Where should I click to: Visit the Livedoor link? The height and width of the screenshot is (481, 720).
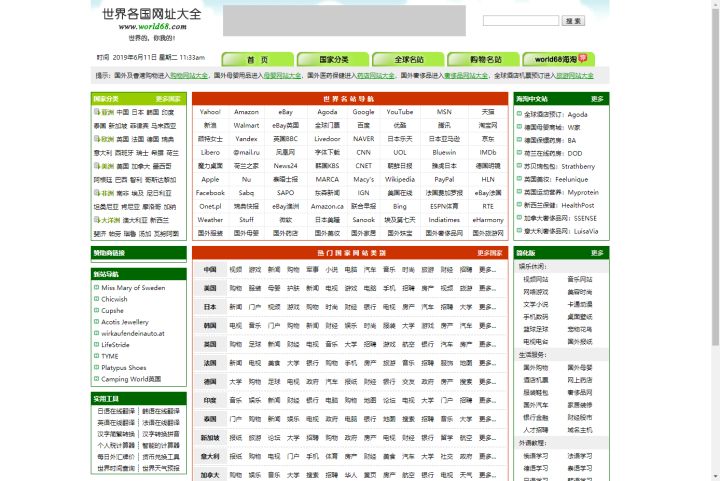click(x=327, y=139)
